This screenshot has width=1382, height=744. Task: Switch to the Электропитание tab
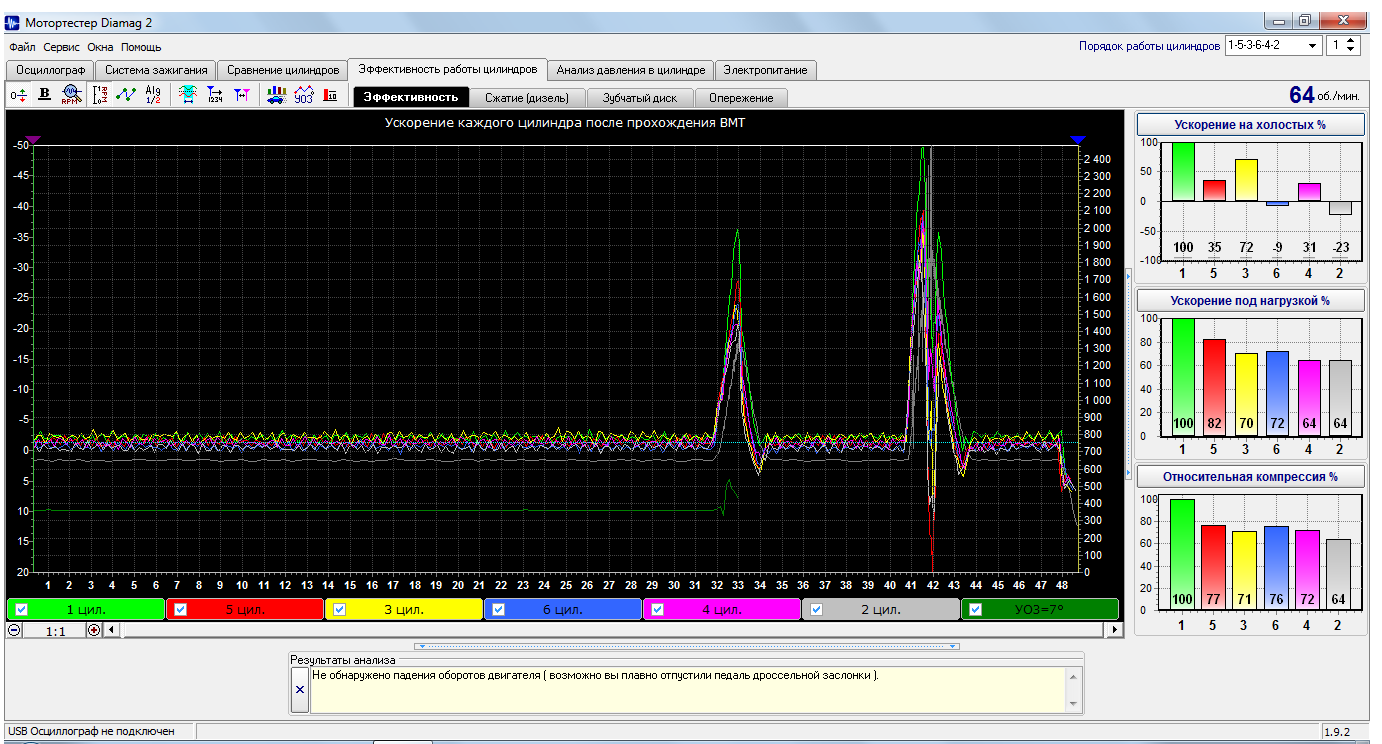(x=766, y=70)
